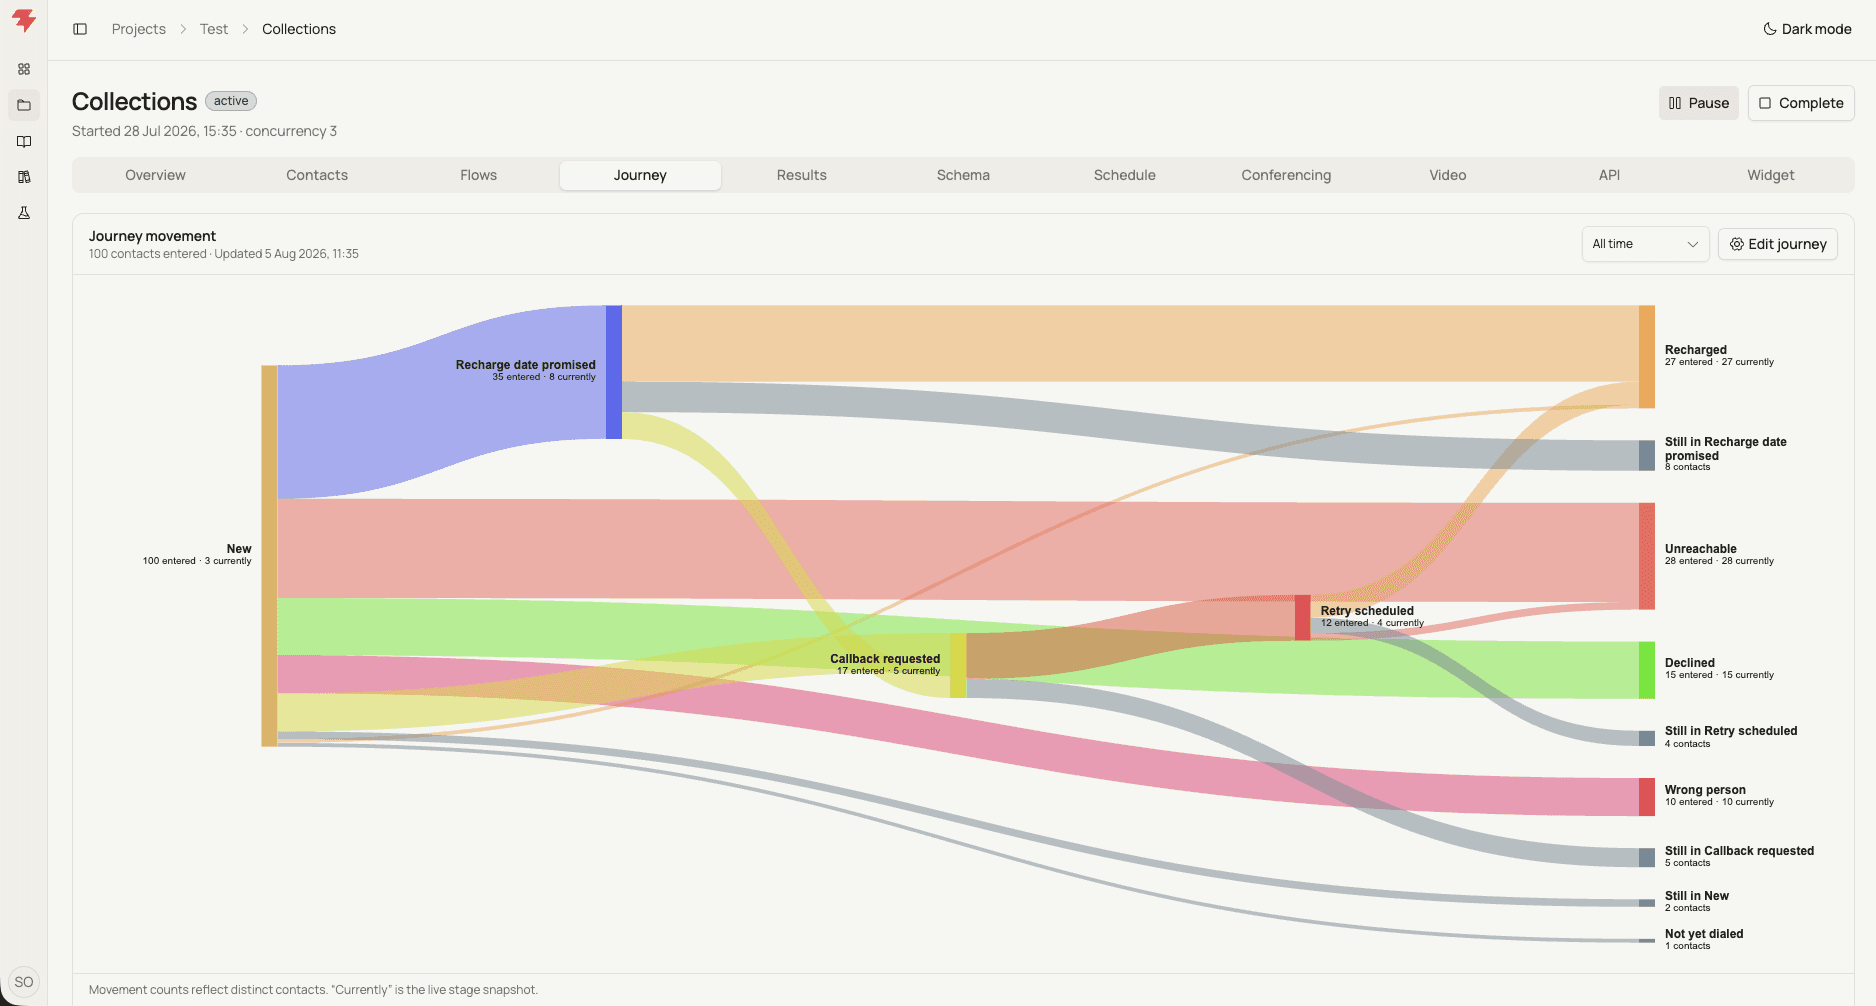
Task: Open the Results tab
Action: pyautogui.click(x=802, y=175)
